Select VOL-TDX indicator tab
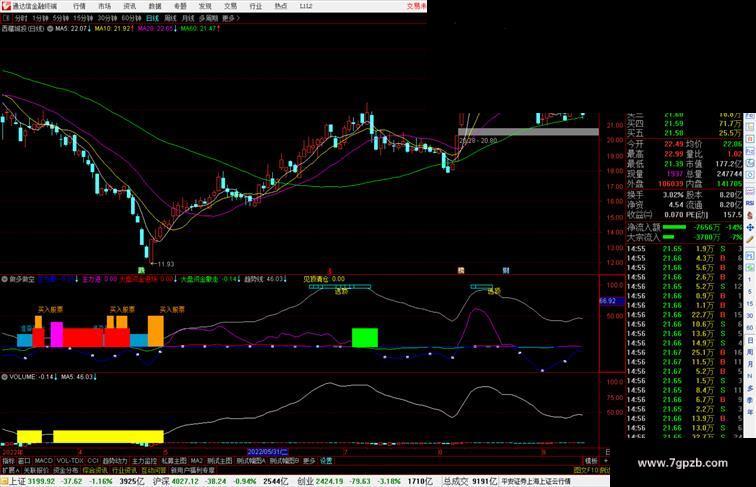 point(70,461)
